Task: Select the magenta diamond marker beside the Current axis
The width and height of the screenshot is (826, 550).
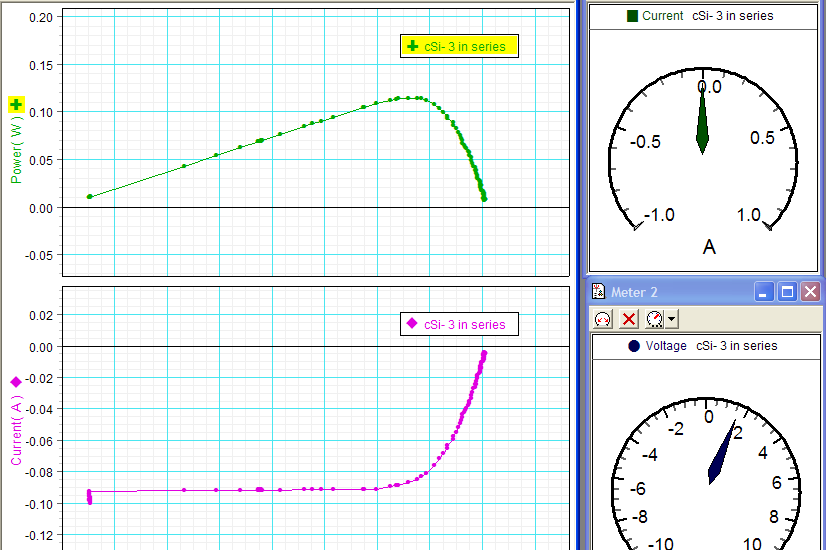Action: tap(16, 381)
